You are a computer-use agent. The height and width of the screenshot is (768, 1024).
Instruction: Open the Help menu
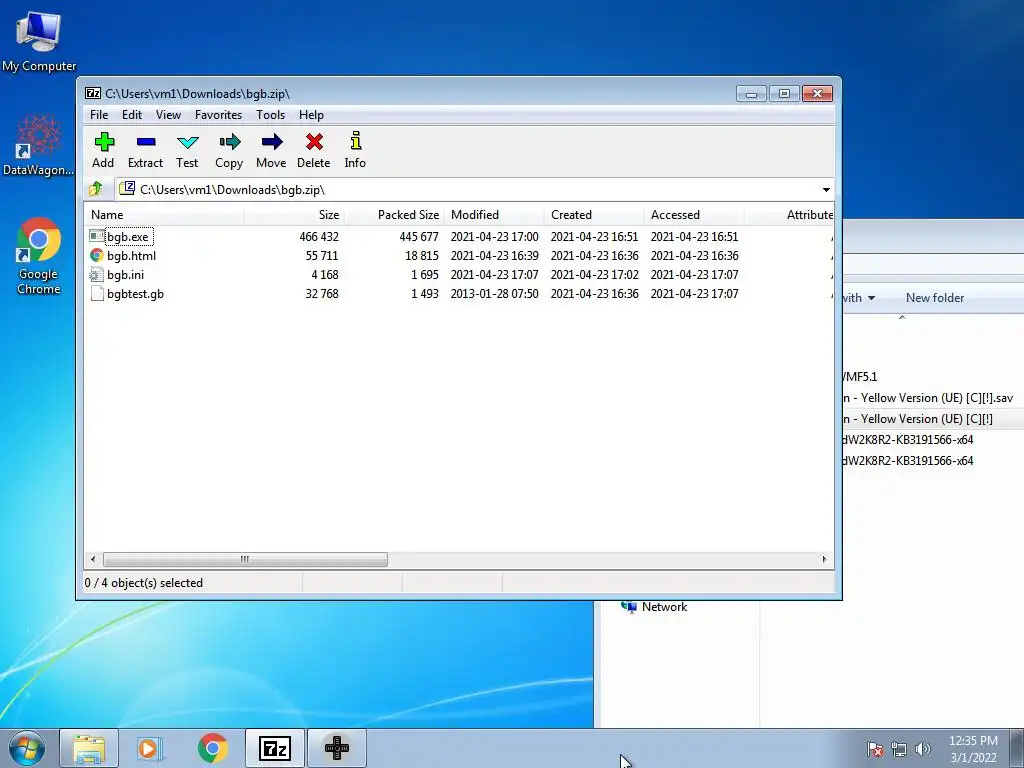(312, 115)
